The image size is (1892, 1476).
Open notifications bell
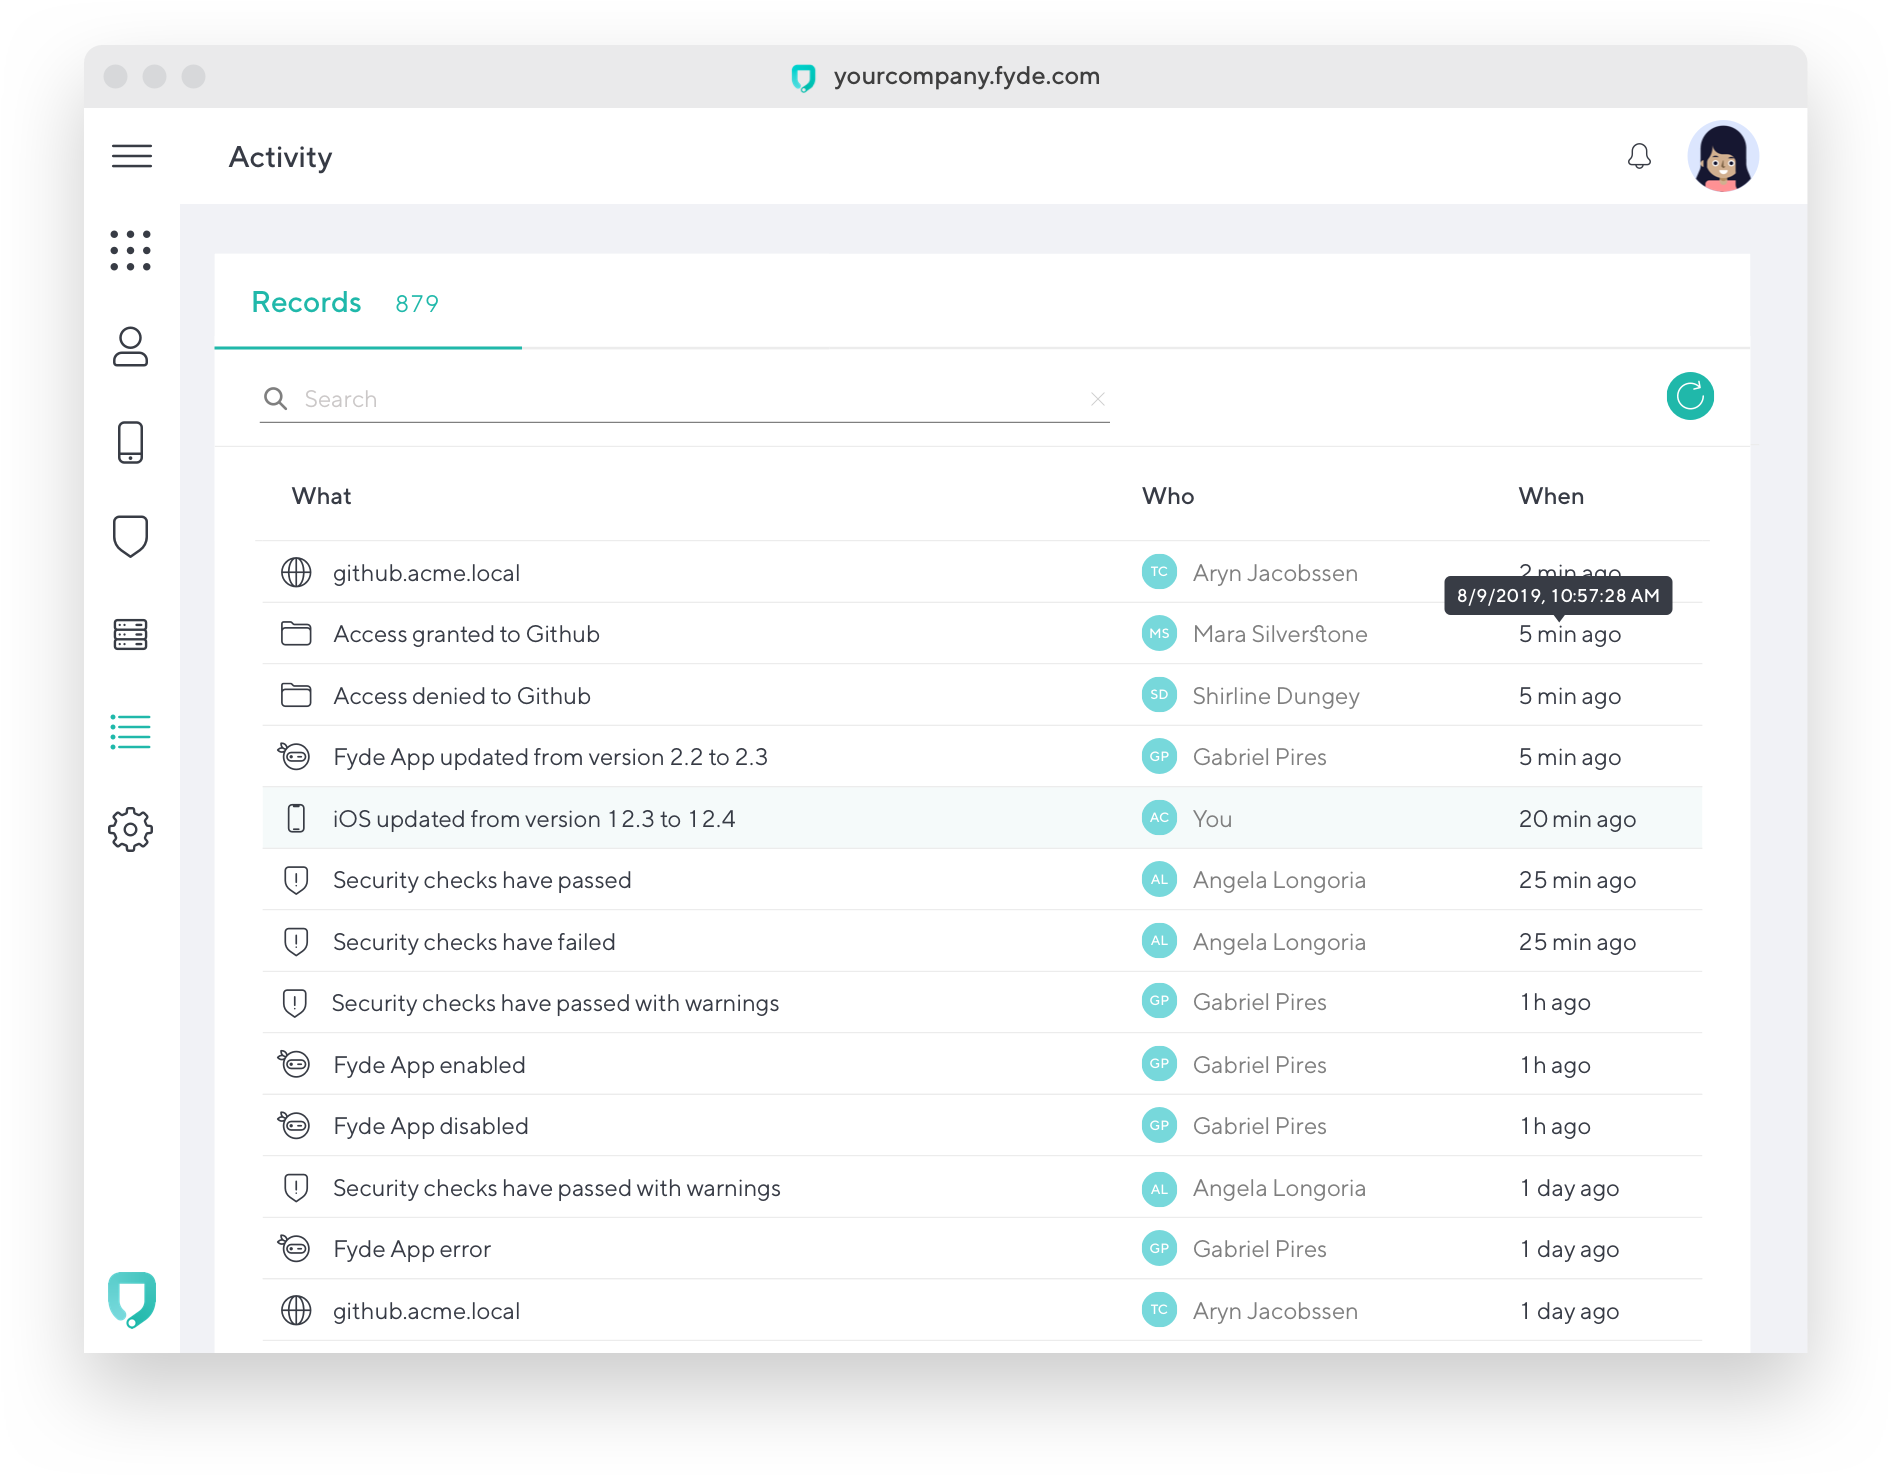pyautogui.click(x=1639, y=156)
